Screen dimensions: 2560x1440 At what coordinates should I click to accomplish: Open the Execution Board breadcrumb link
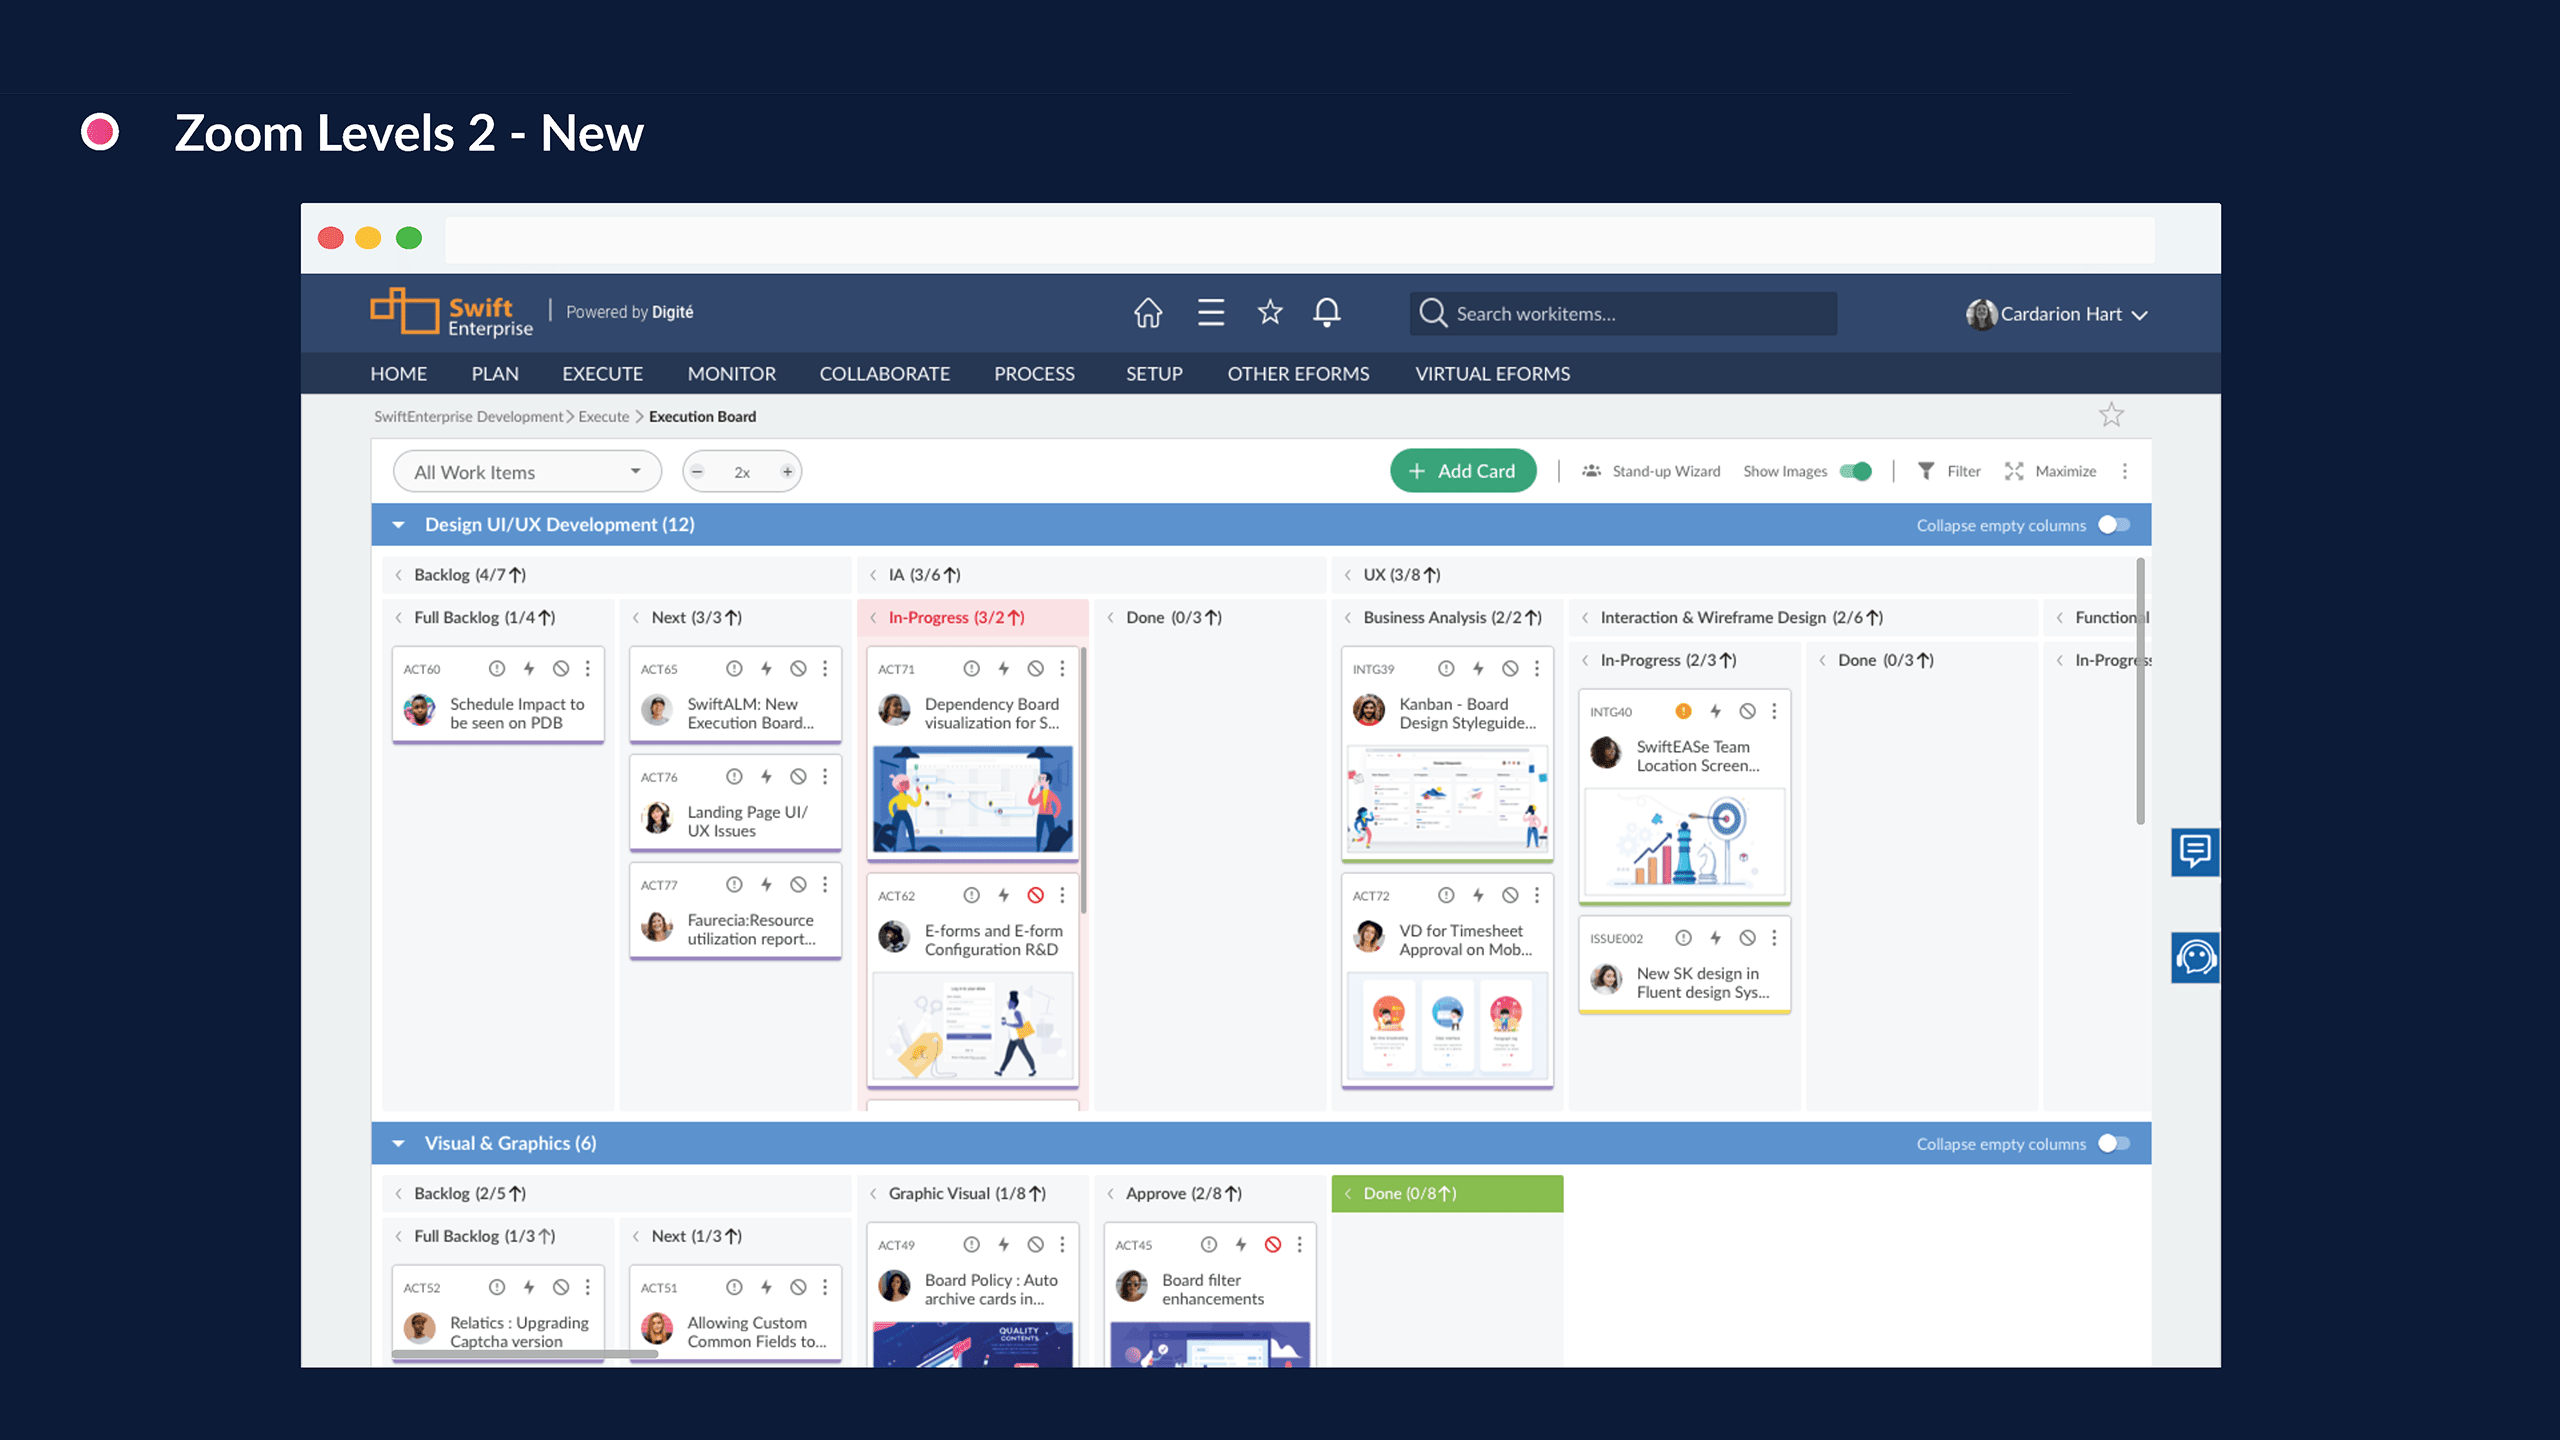[702, 416]
